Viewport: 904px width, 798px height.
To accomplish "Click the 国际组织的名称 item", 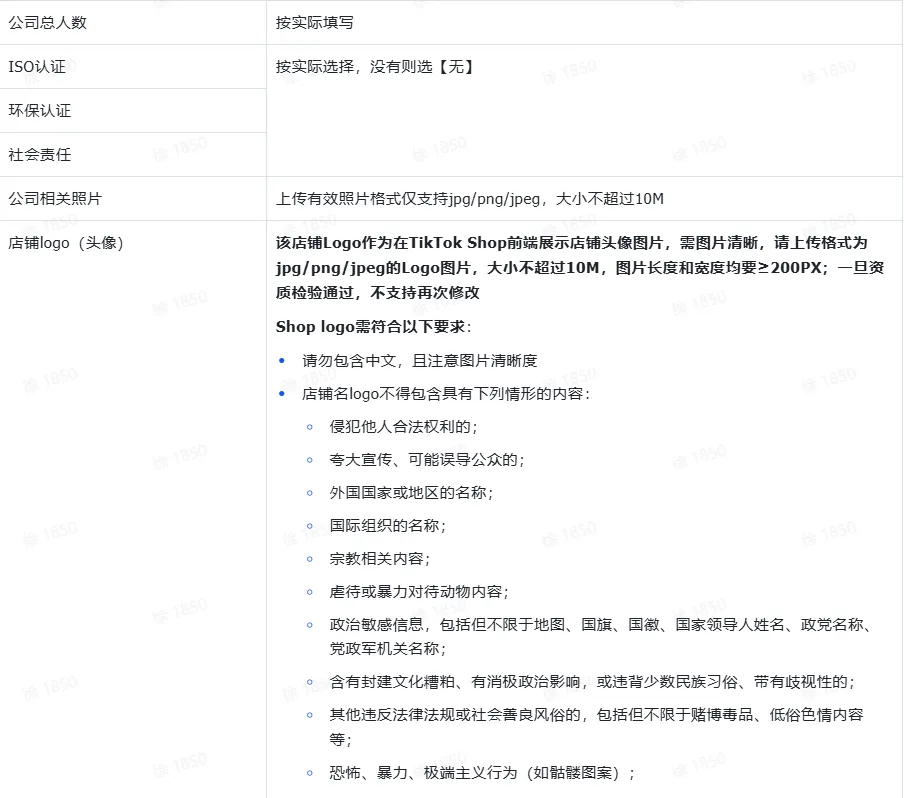I will tap(388, 526).
